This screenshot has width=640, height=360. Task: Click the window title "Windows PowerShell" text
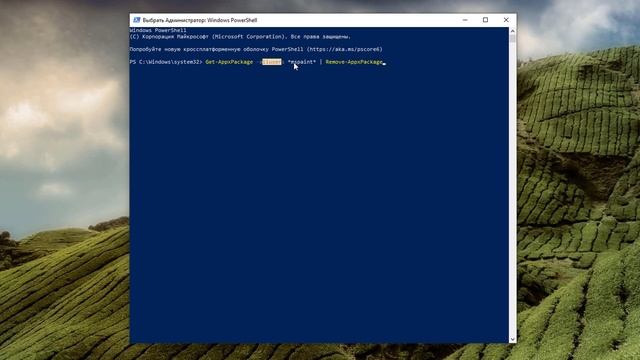232,20
